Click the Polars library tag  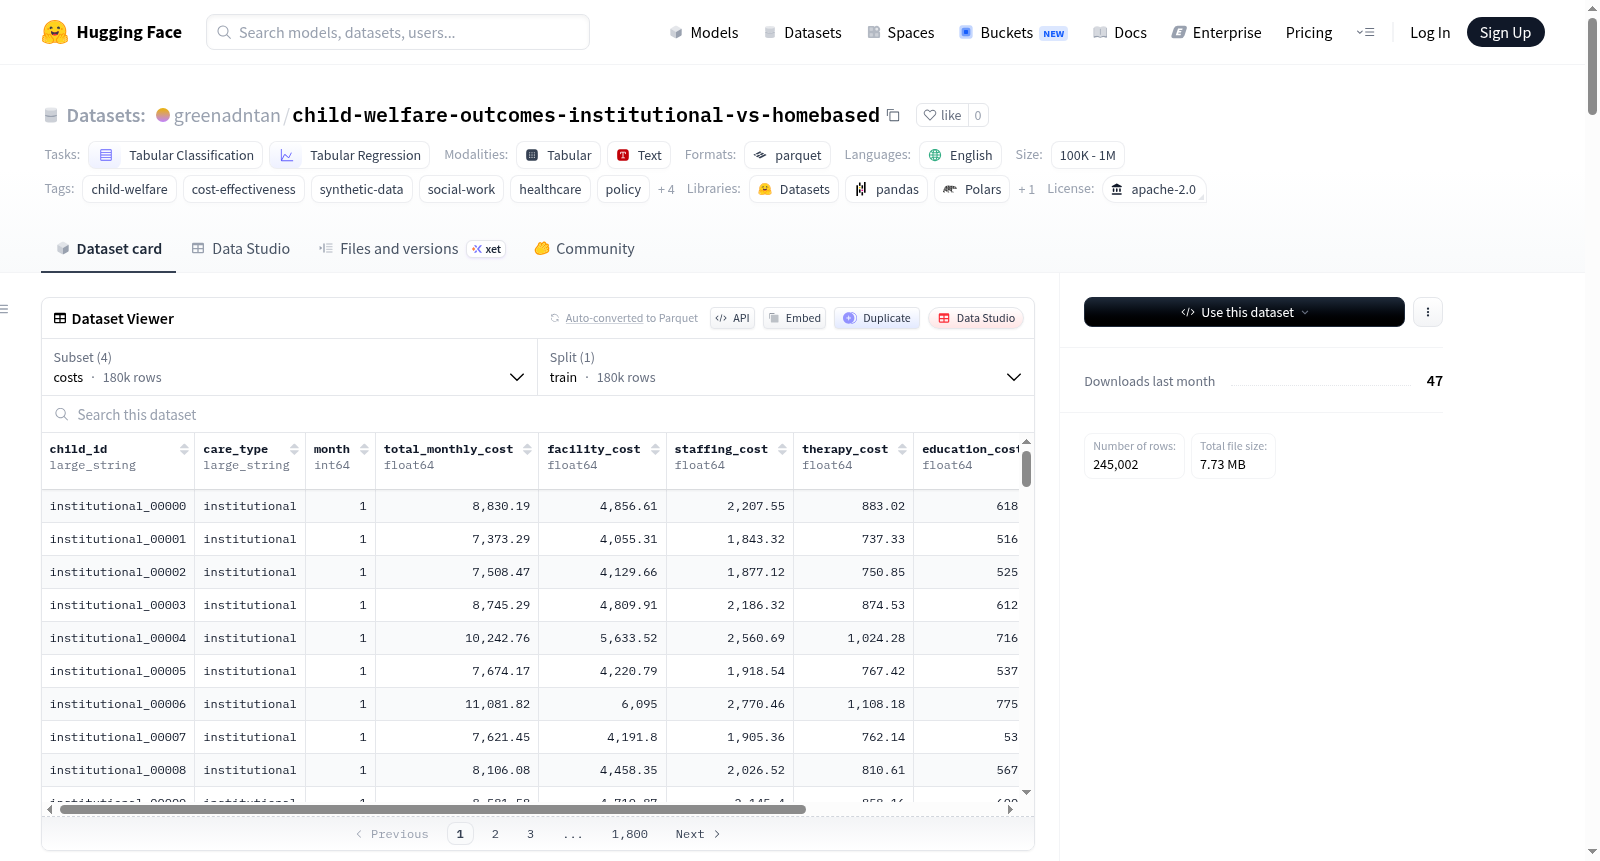click(972, 189)
